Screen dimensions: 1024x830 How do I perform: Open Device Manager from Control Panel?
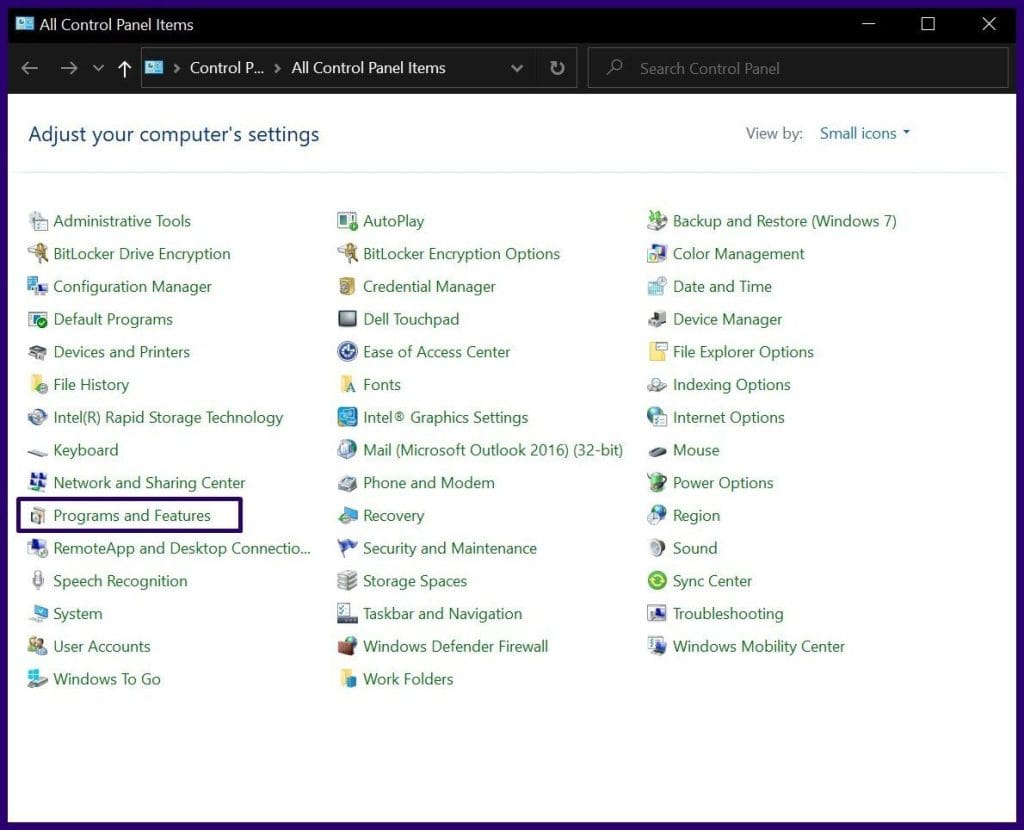pos(728,319)
